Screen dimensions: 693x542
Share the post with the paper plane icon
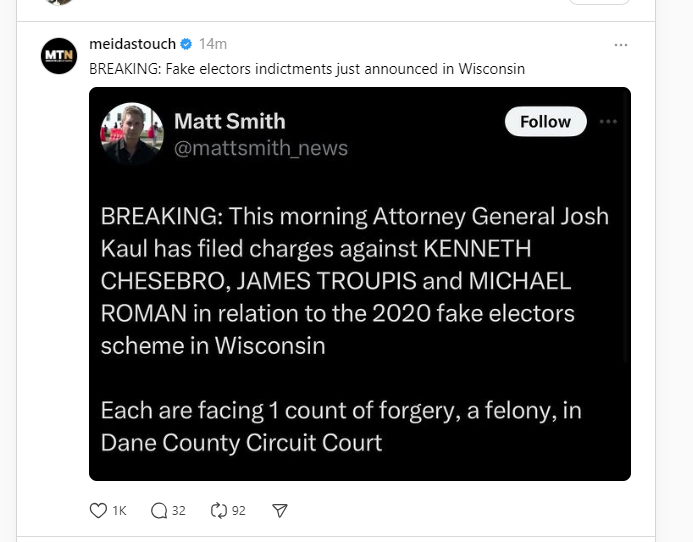(x=280, y=510)
